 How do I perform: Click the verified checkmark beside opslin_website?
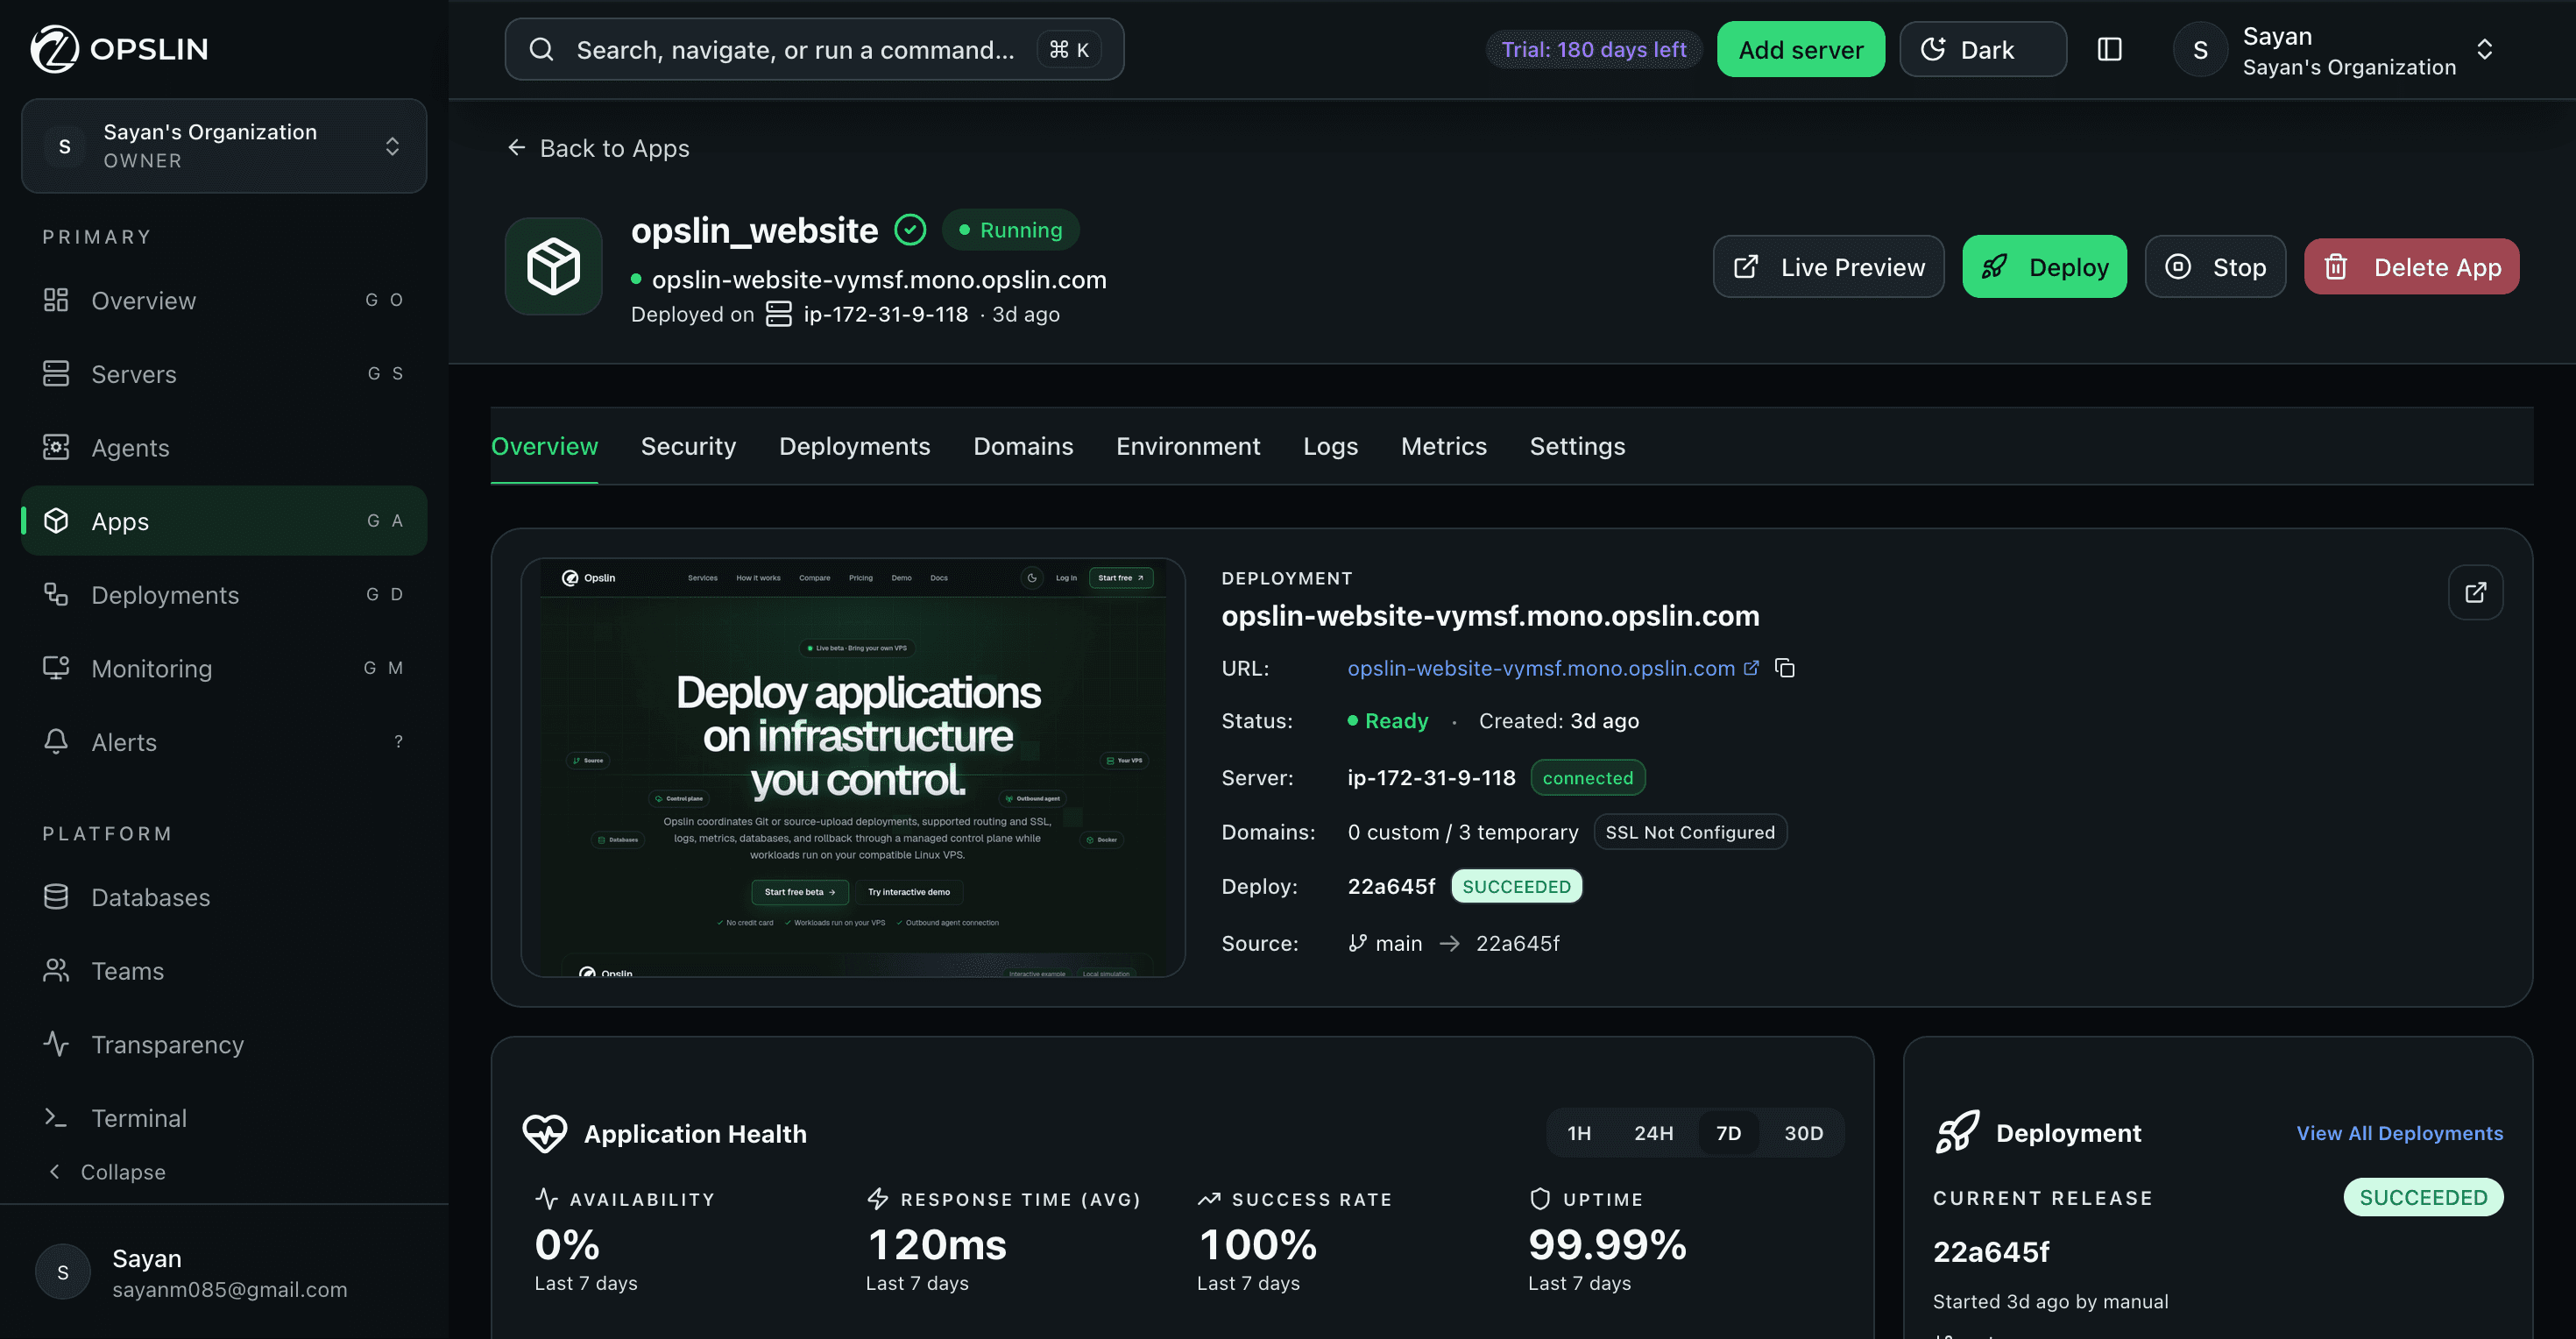pyautogui.click(x=910, y=230)
